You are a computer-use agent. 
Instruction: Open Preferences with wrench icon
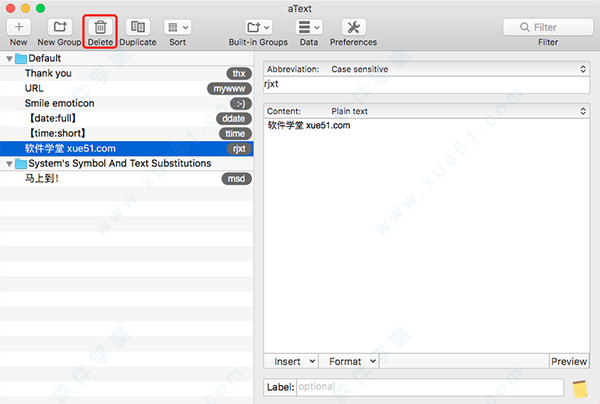tap(354, 27)
